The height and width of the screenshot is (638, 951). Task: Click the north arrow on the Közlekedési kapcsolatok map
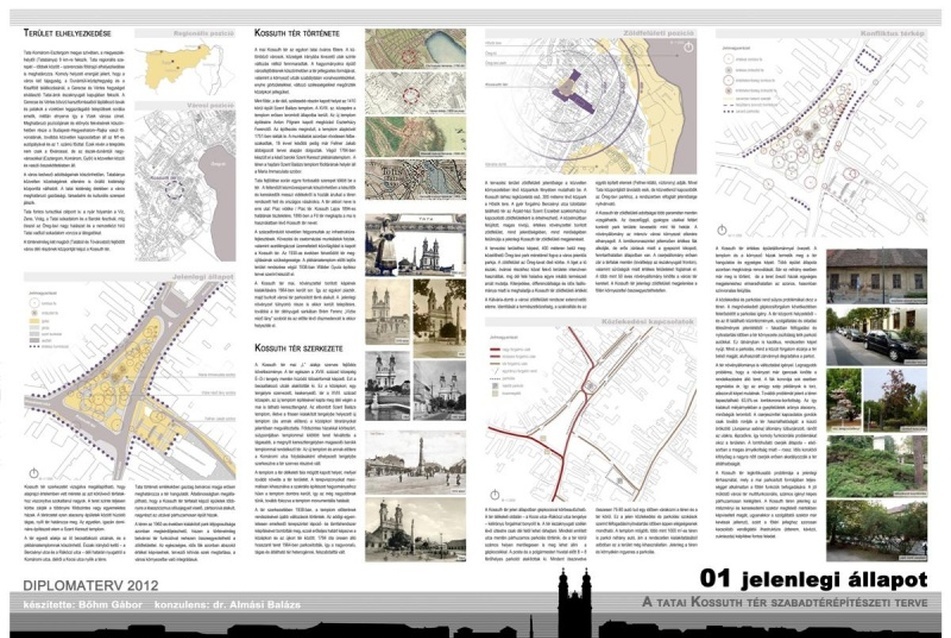tap(494, 495)
